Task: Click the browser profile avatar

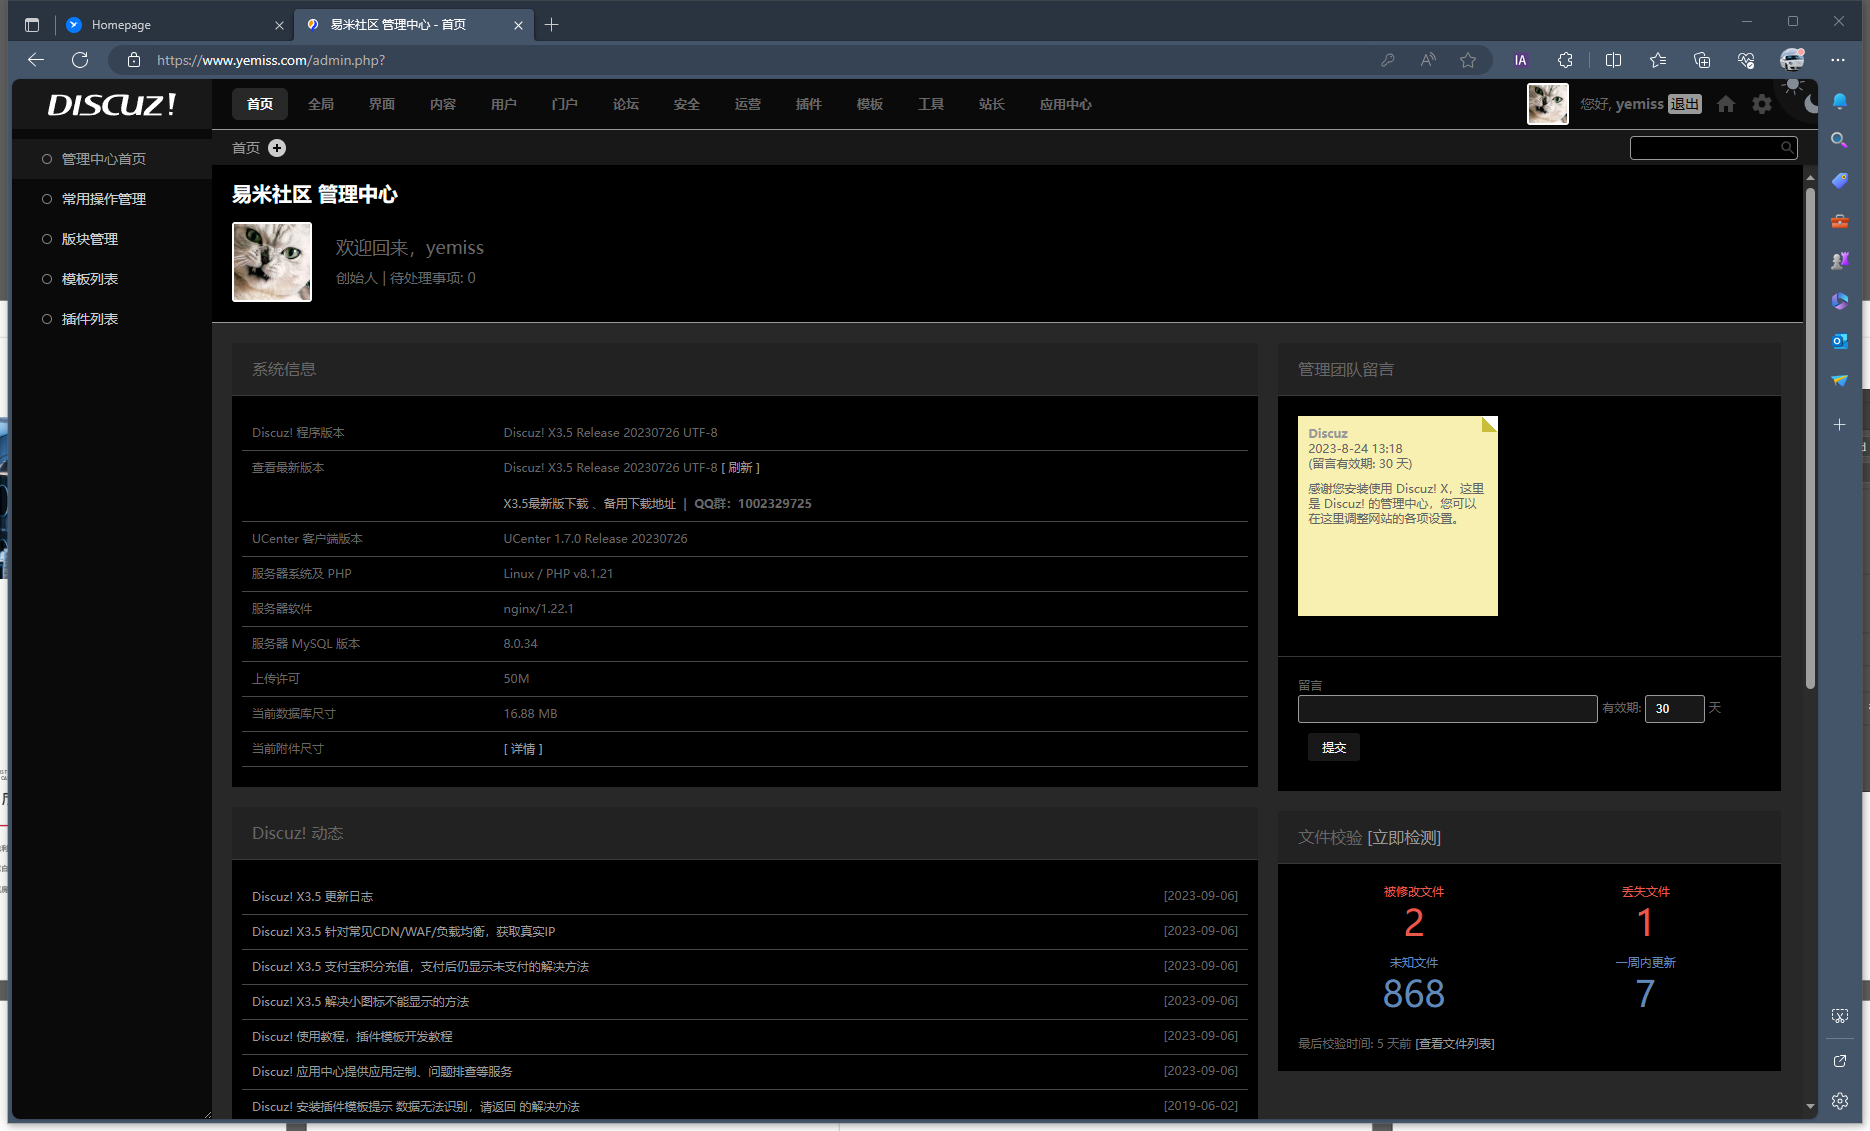Action: [x=1792, y=60]
